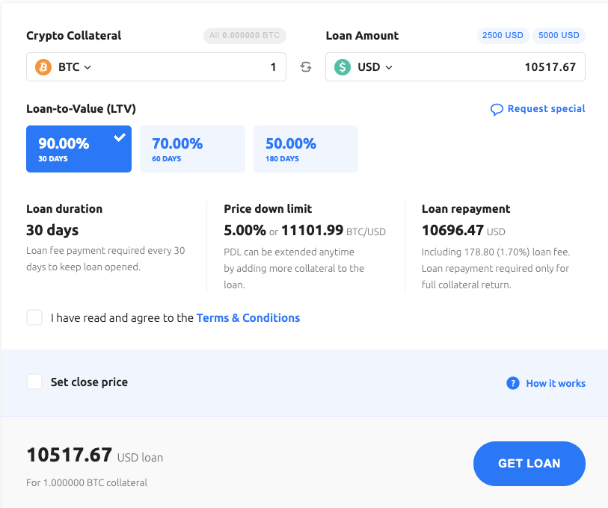
Task: Click the checkmark on the 90.00% option
Action: (x=120, y=137)
